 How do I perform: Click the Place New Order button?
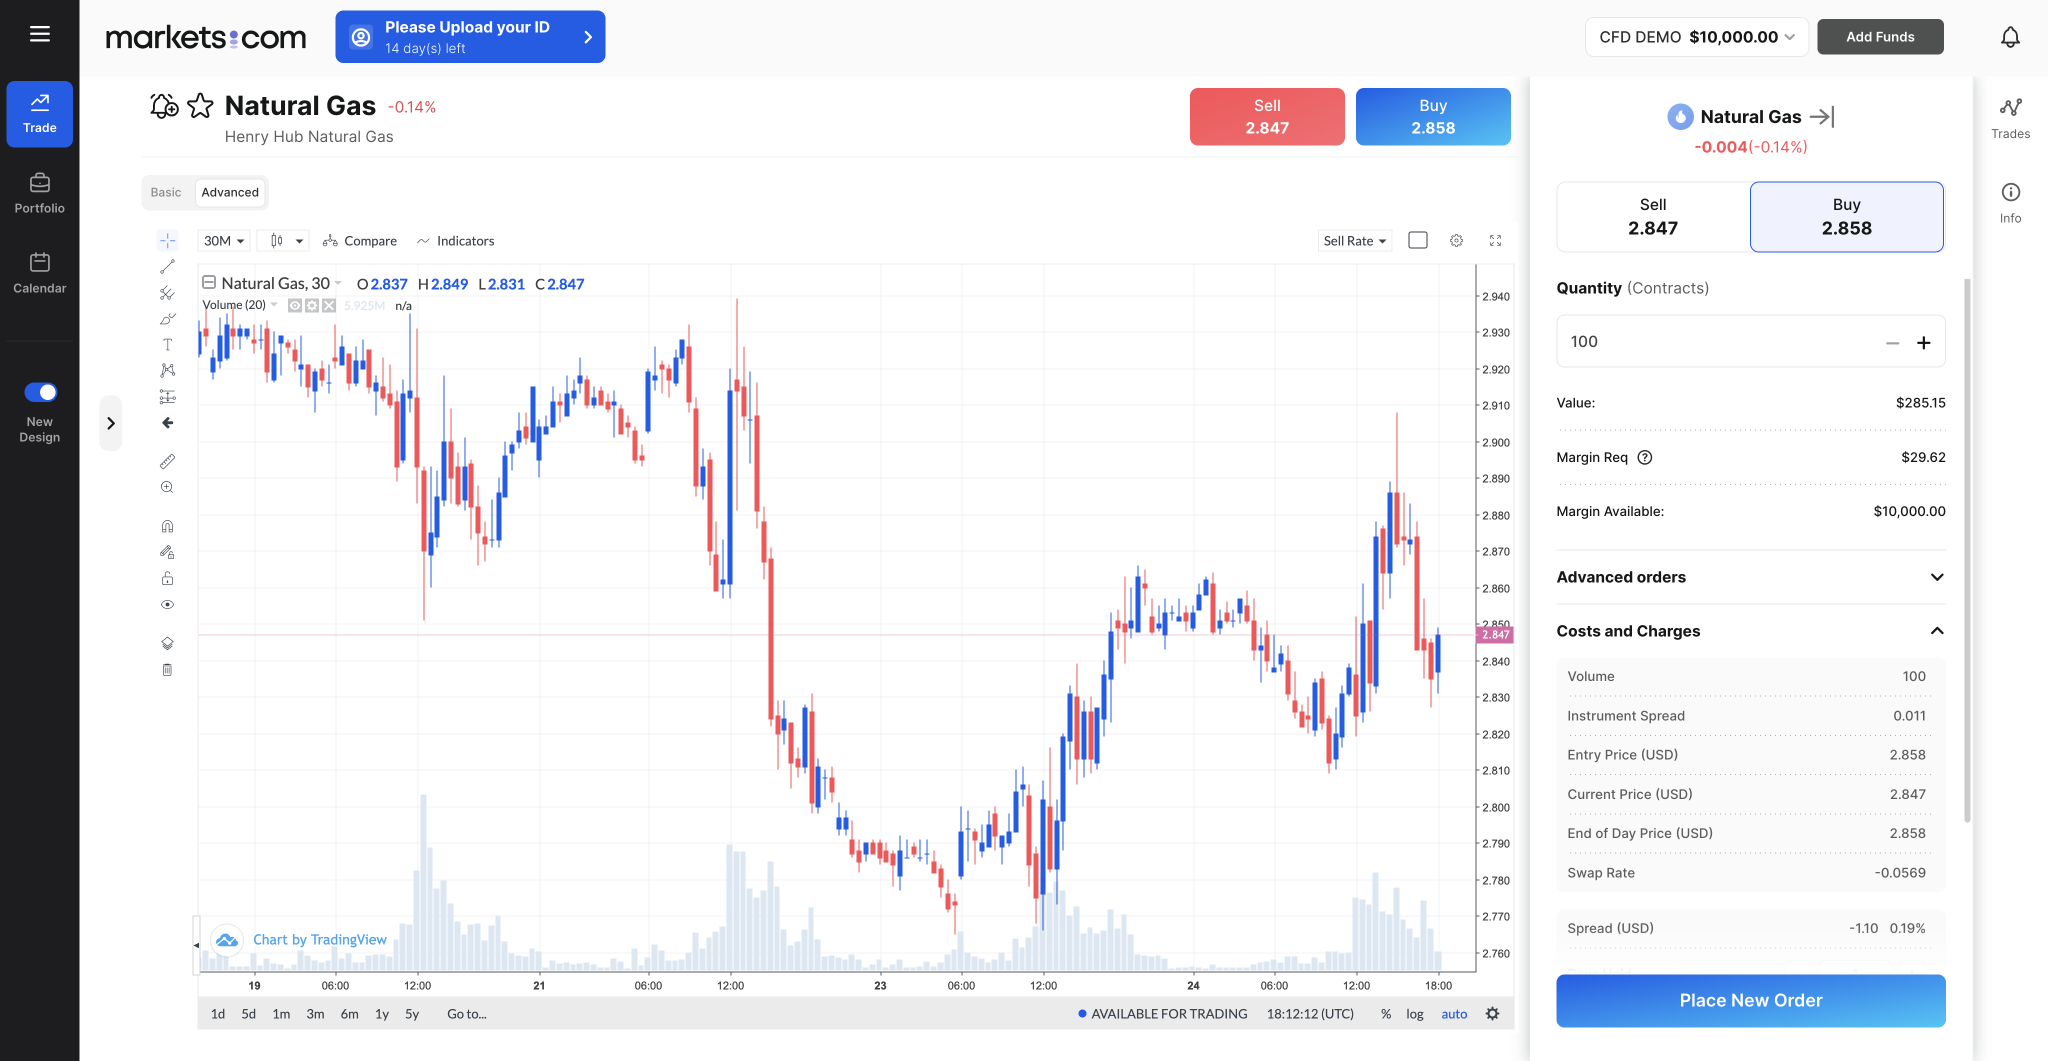pyautogui.click(x=1750, y=1000)
